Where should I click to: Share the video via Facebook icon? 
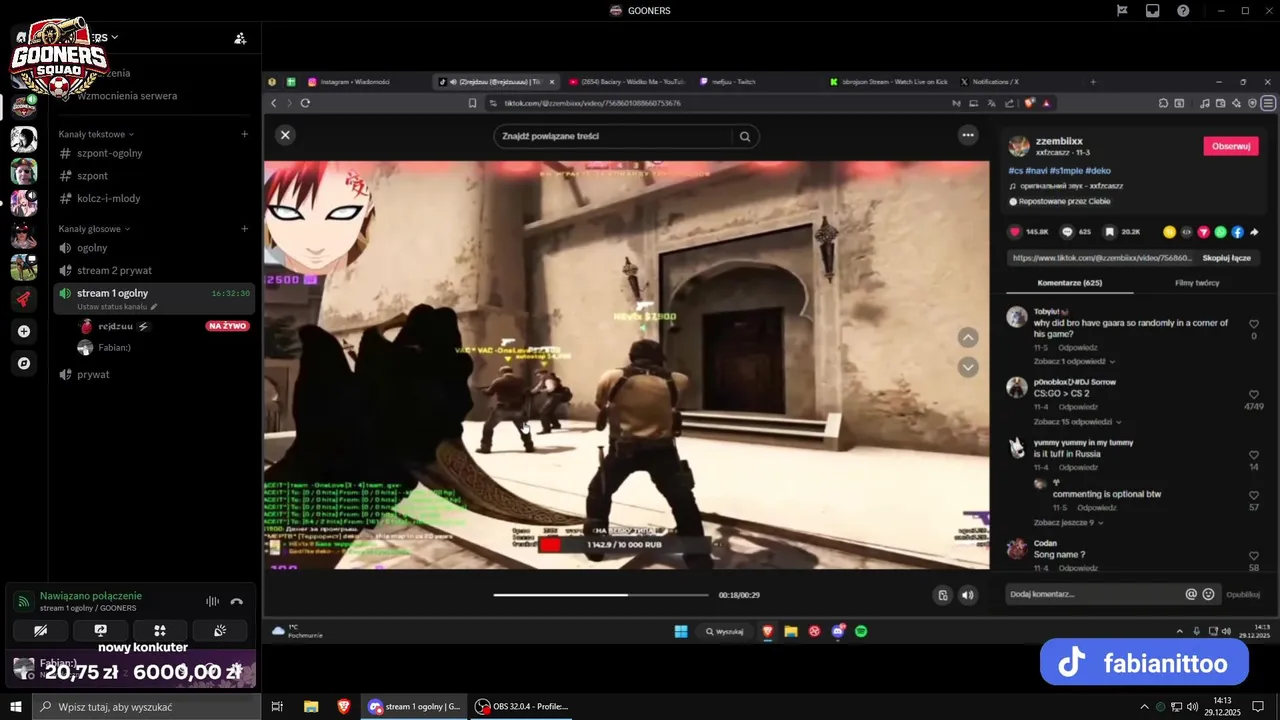point(1237,232)
